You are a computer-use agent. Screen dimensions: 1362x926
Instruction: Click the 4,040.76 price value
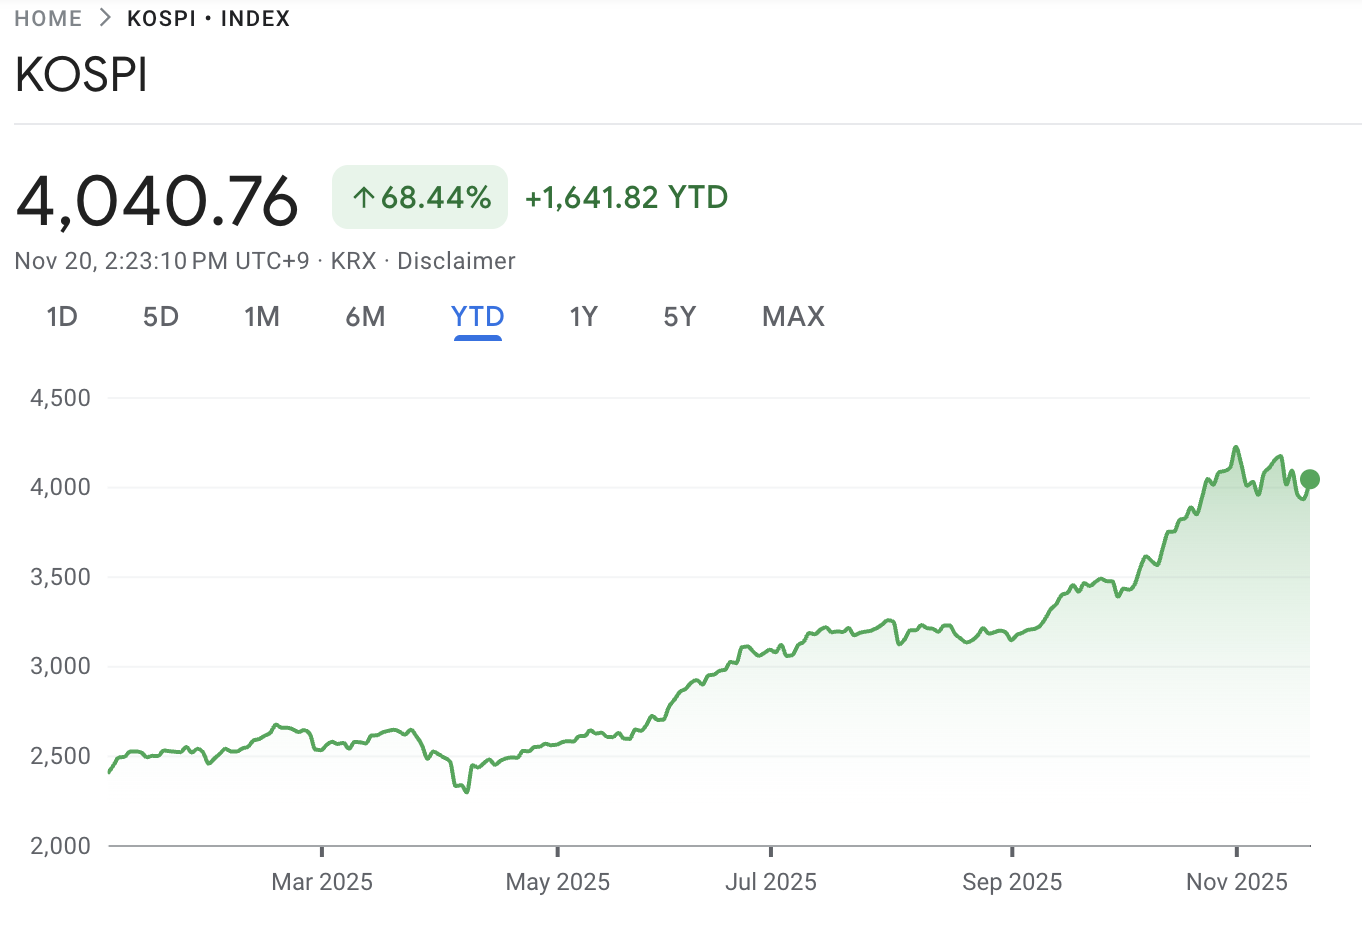pyautogui.click(x=156, y=199)
